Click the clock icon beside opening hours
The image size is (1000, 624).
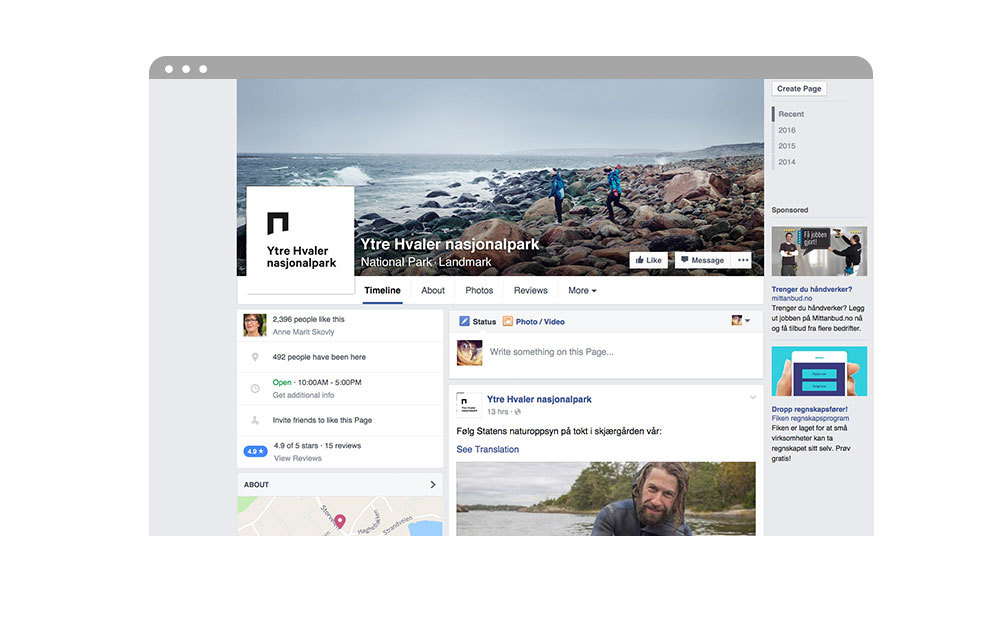[x=255, y=389]
